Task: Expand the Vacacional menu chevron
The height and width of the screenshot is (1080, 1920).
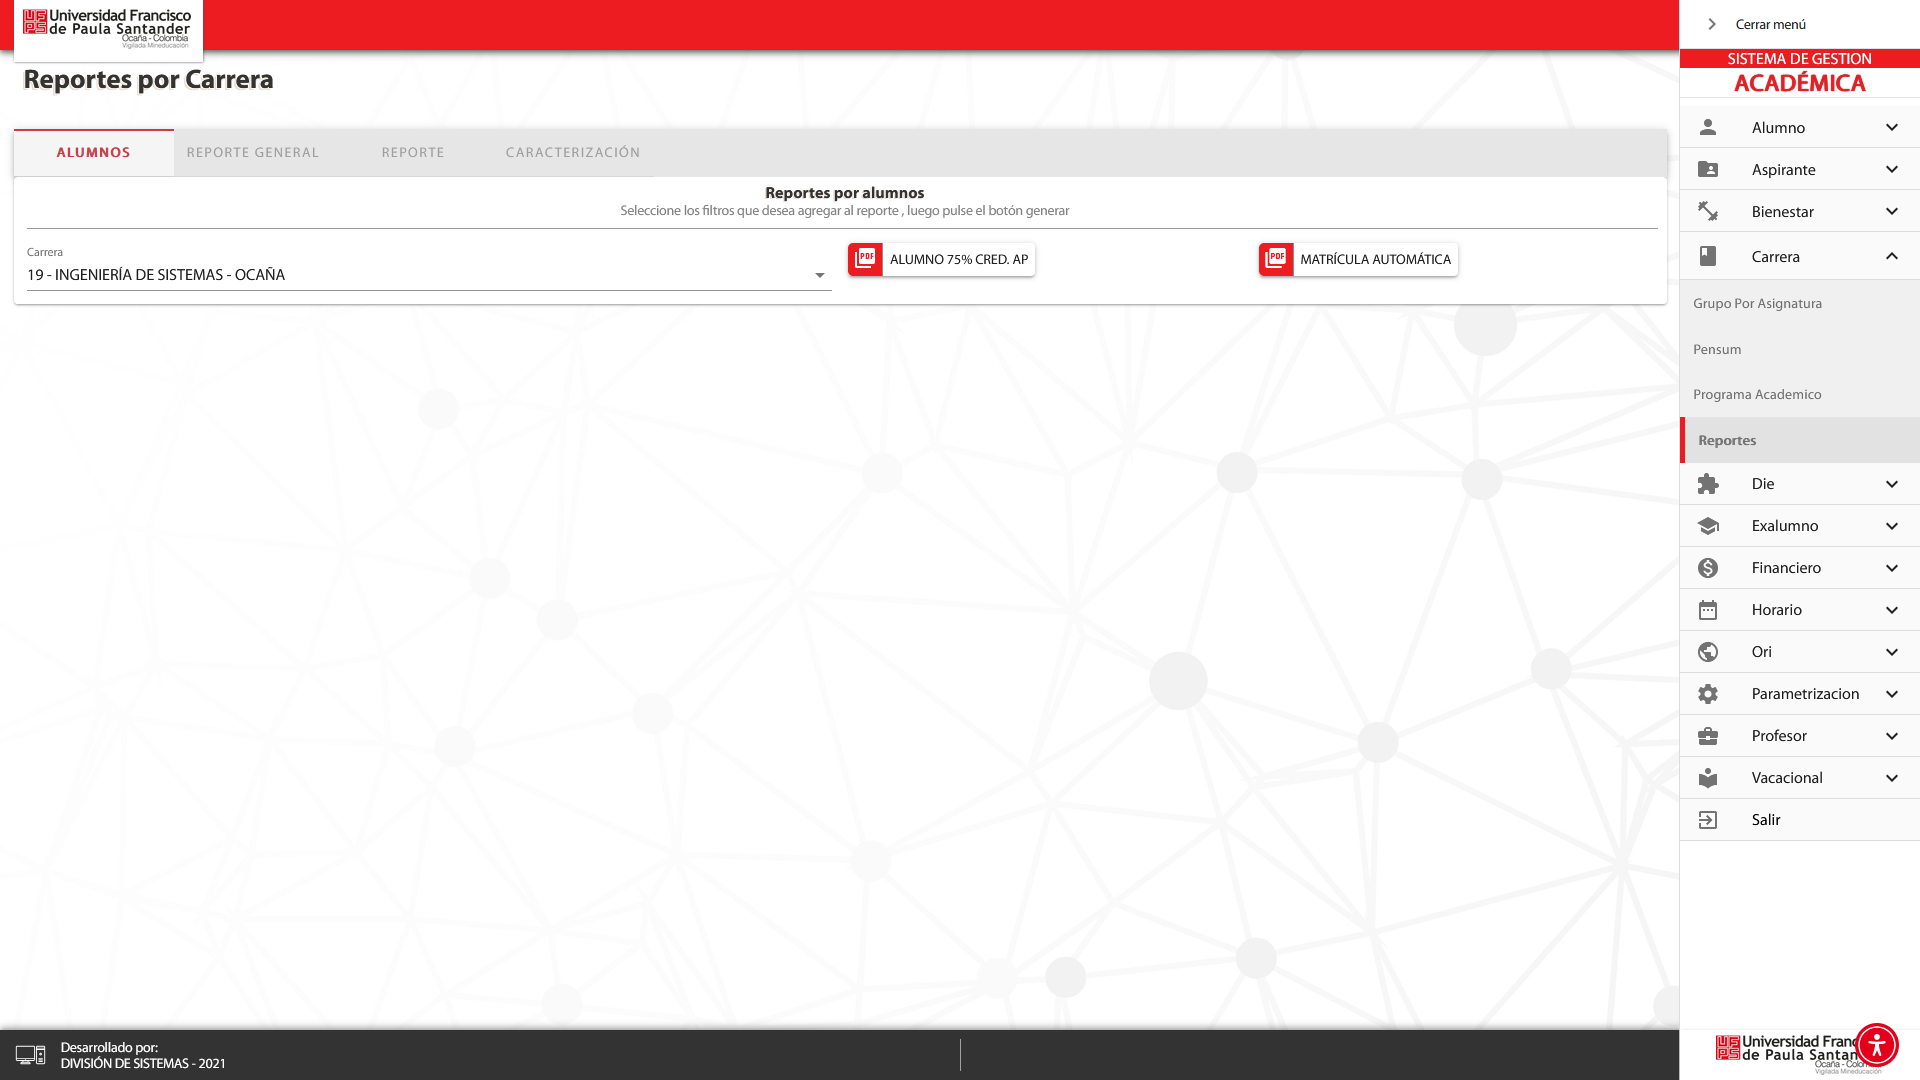Action: (1891, 778)
